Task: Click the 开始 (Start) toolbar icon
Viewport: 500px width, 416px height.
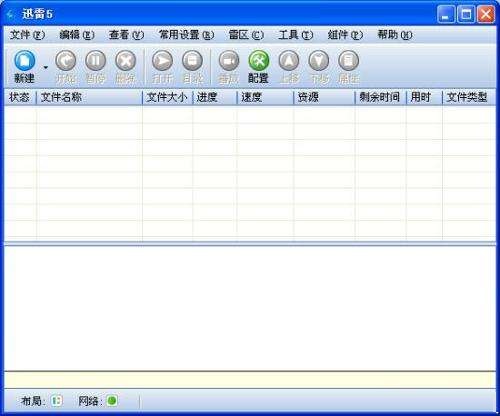Action: (66, 61)
